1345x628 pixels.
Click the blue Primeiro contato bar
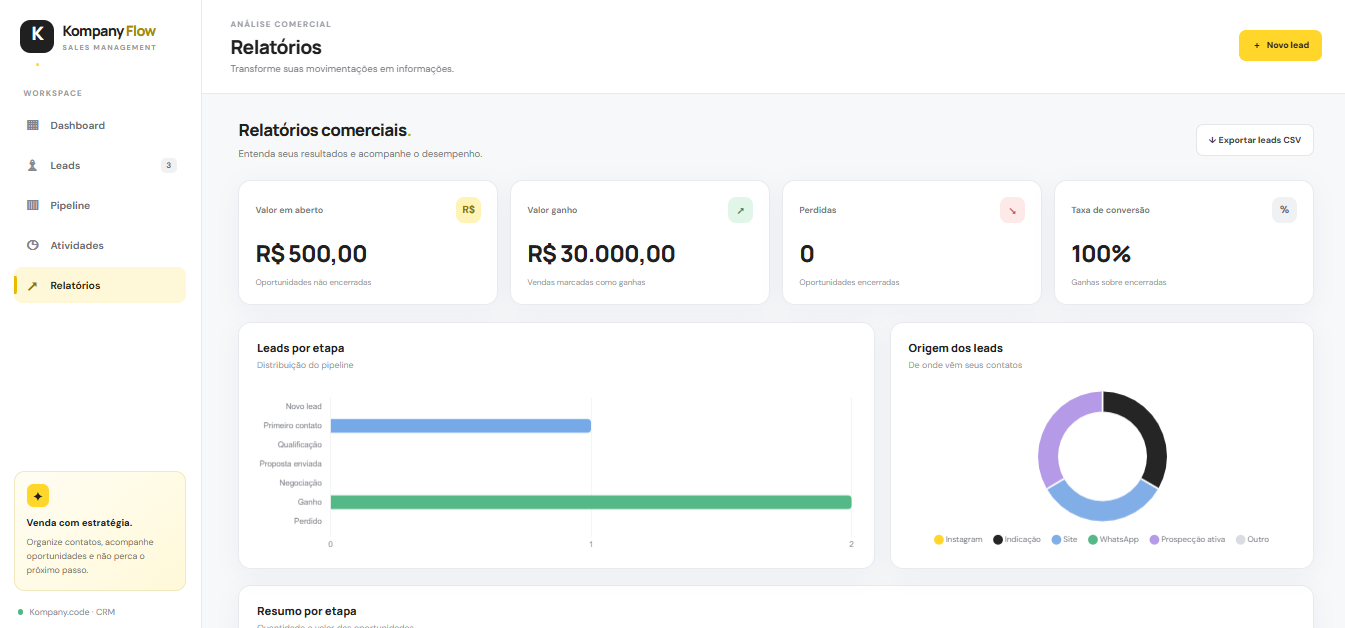click(461, 426)
